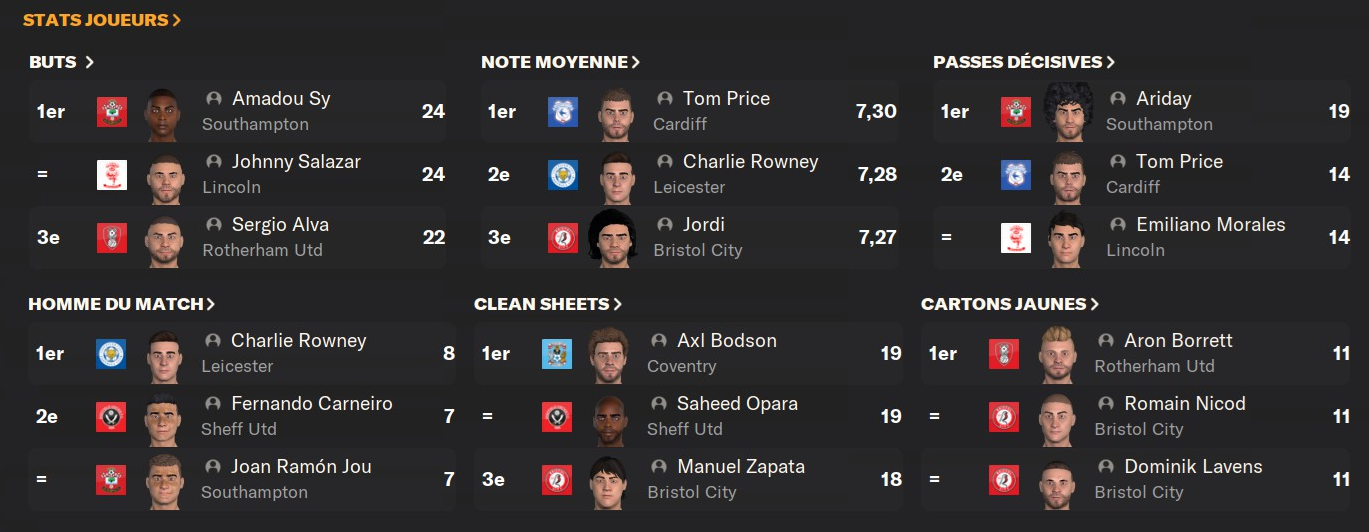Click Leicester badge in Homme du Match panel
Image resolution: width=1369 pixels, height=532 pixels.
(x=111, y=353)
